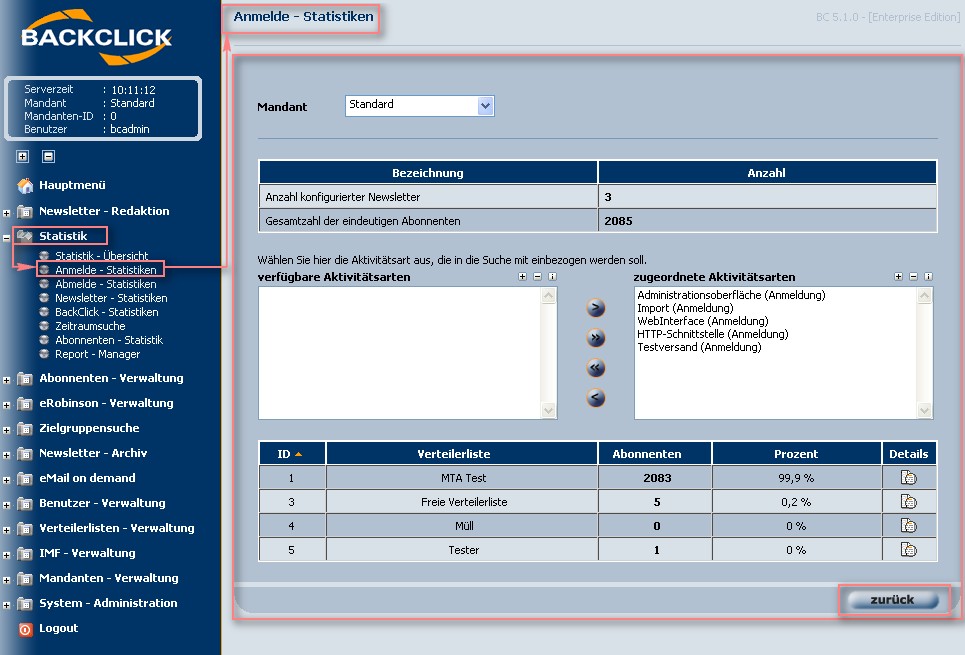
Task: Select Administrationsoberfläche (Anmeldung) entry
Action: (731, 295)
